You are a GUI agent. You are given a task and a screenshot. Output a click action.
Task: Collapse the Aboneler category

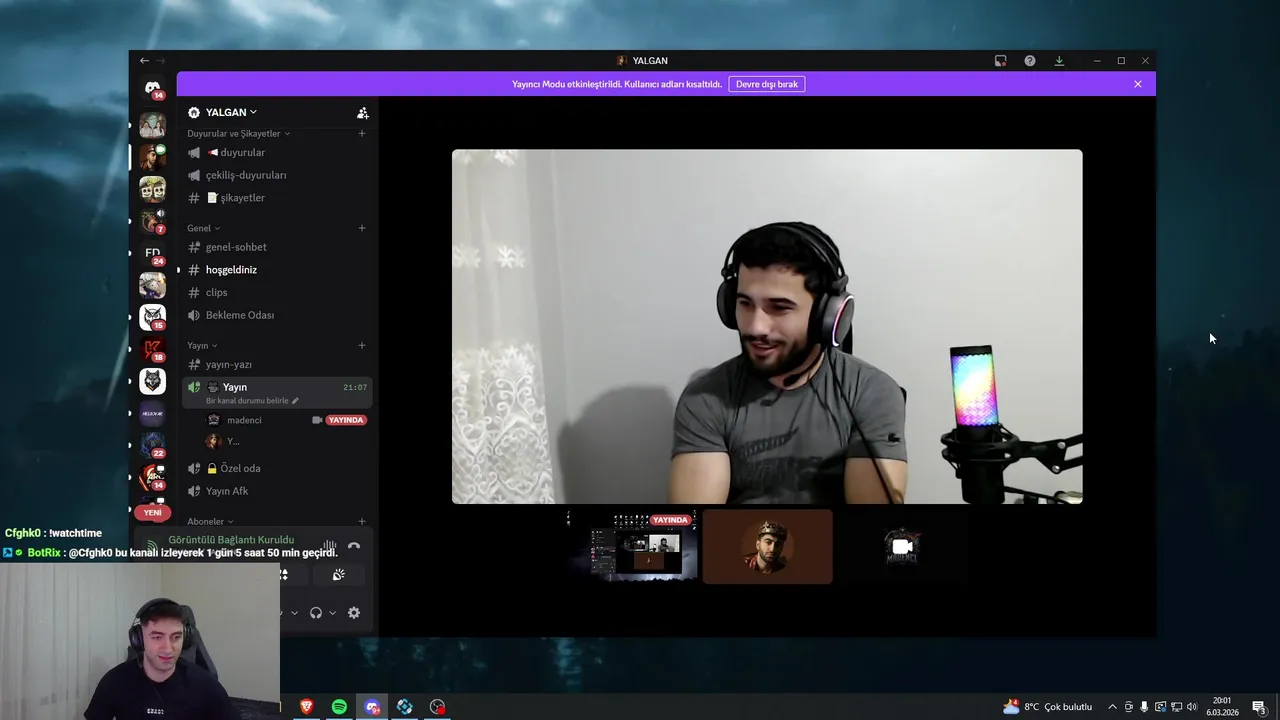tap(210, 522)
